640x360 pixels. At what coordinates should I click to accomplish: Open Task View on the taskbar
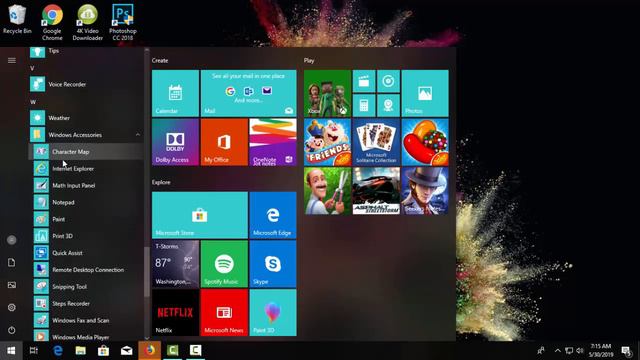[34, 351]
